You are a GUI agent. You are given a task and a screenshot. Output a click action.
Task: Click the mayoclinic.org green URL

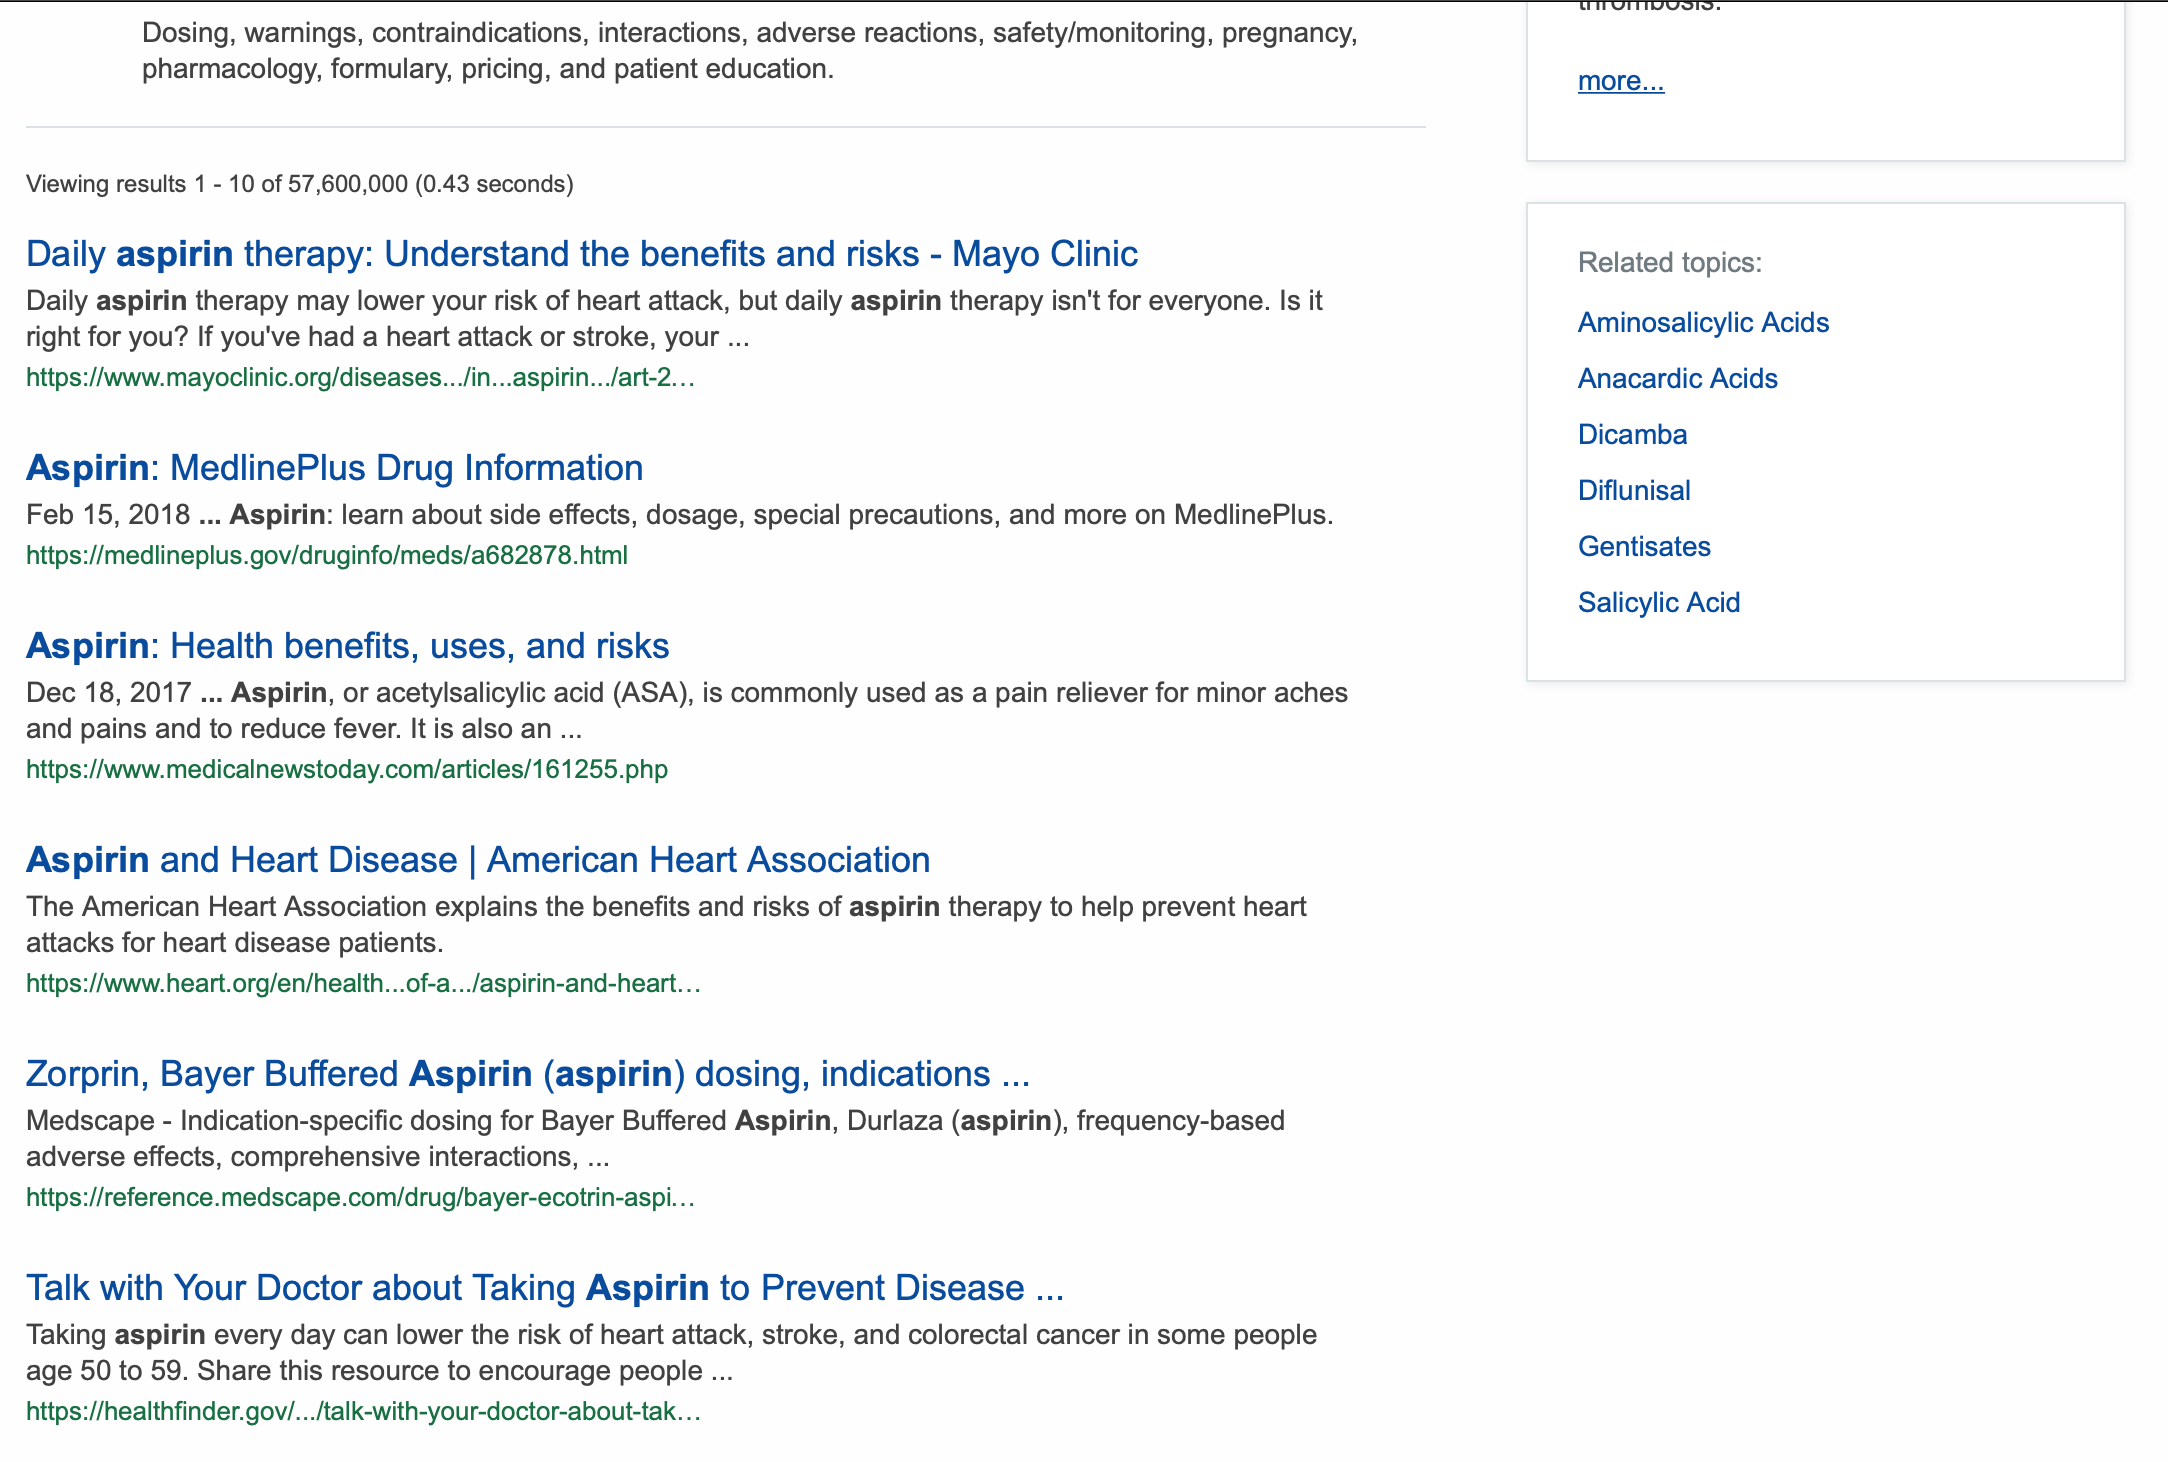point(360,378)
